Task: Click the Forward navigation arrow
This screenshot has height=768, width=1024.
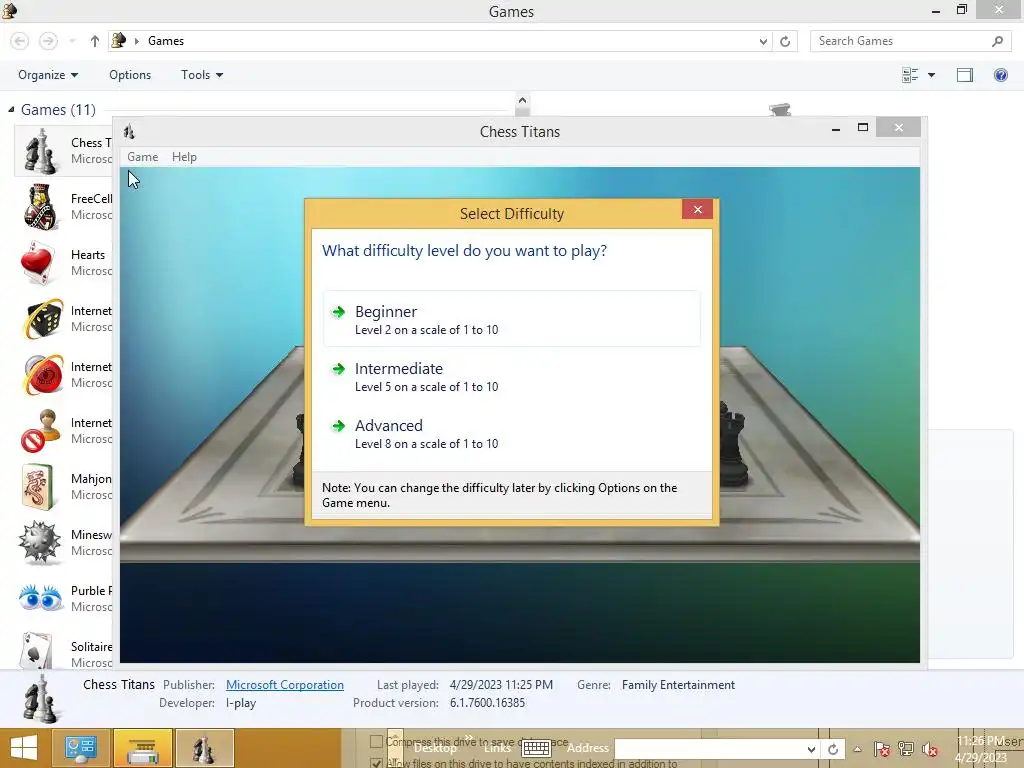Action: coord(48,41)
